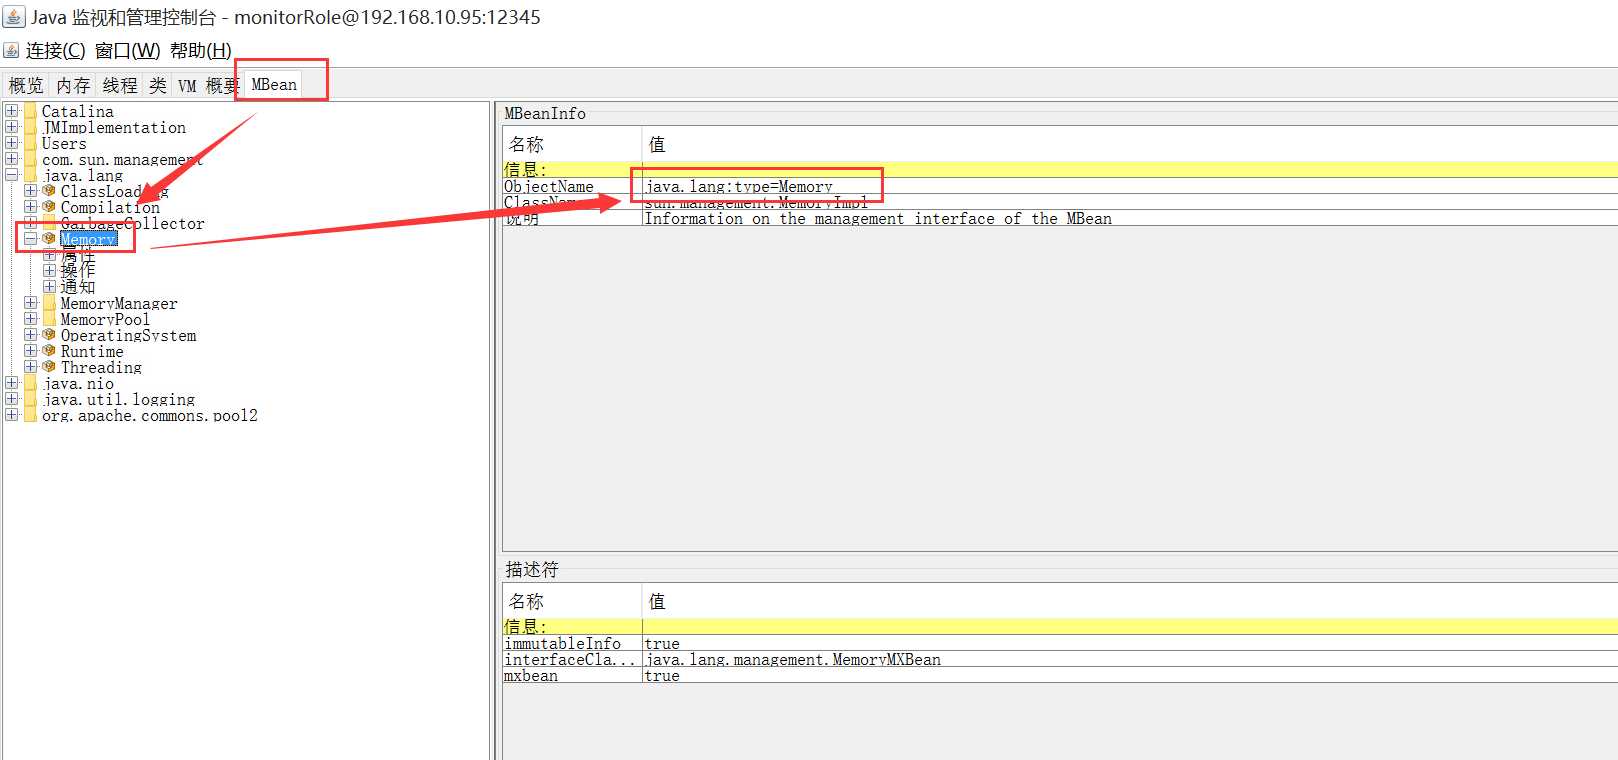The width and height of the screenshot is (1618, 760).
Task: Click the MemoryManager folder icon
Action: (49, 303)
